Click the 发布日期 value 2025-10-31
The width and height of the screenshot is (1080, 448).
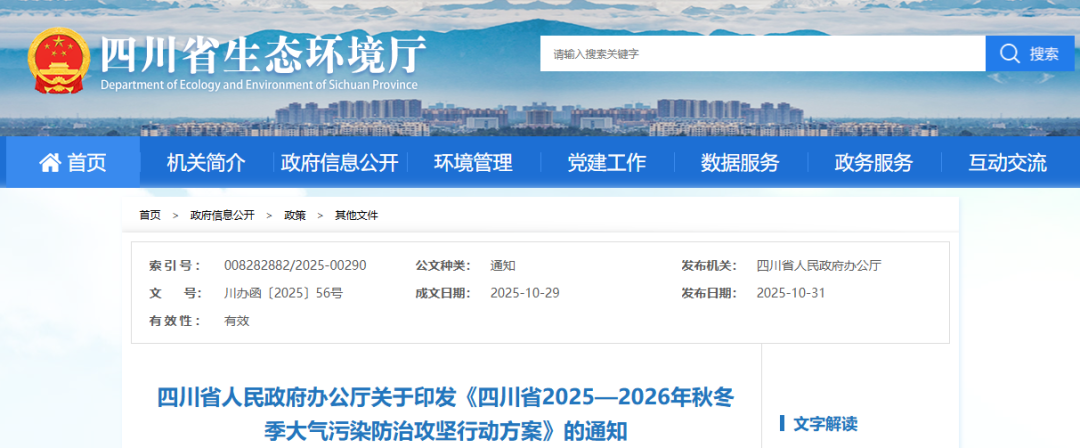click(791, 294)
